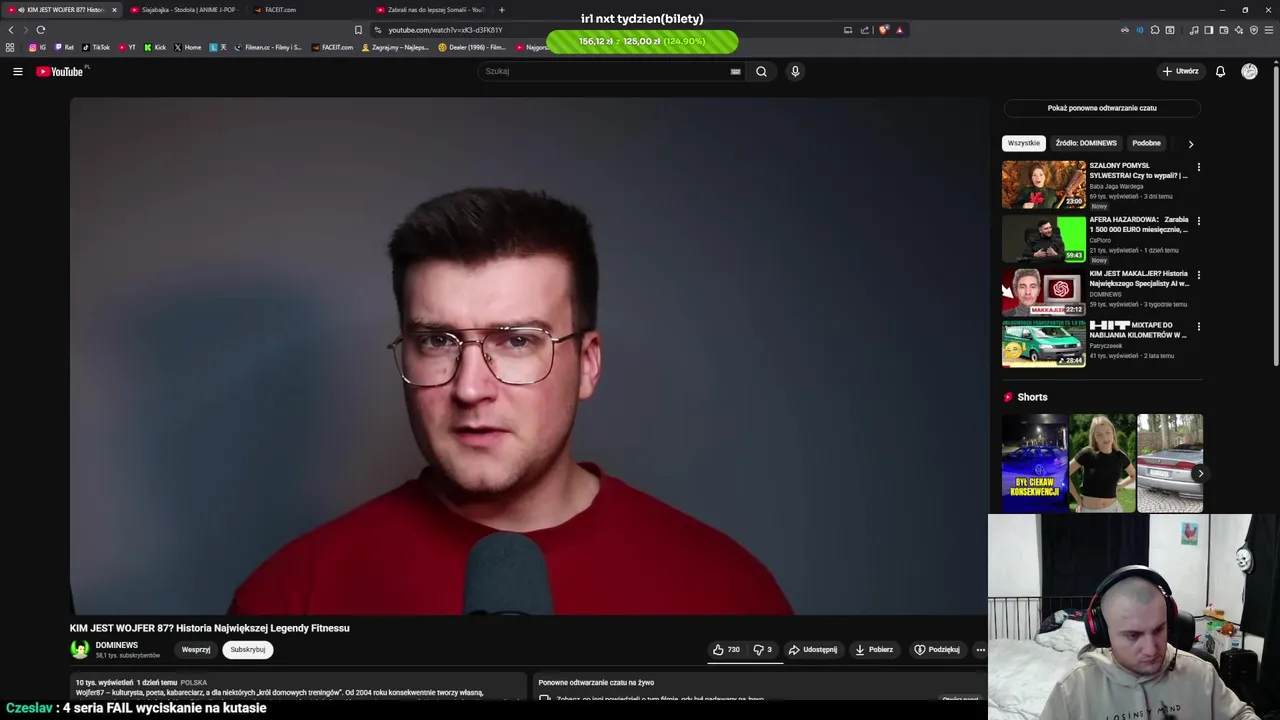Open the IG bookmark
Viewport: 1280px width, 720px height.
click(x=38, y=47)
